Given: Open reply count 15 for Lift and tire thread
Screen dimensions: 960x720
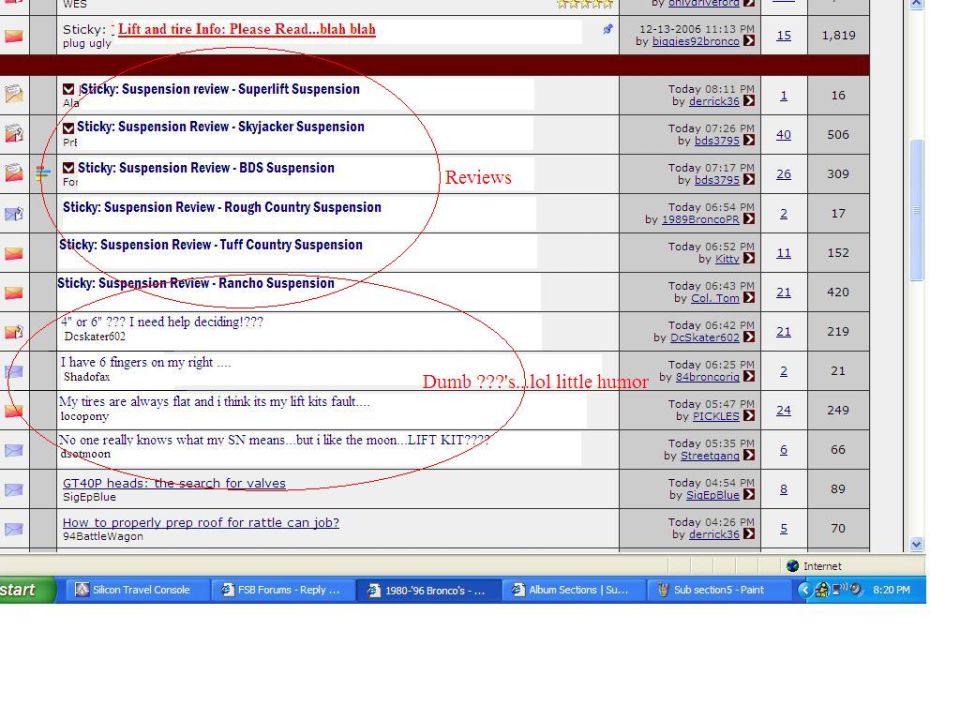Looking at the screenshot, I should [x=784, y=35].
